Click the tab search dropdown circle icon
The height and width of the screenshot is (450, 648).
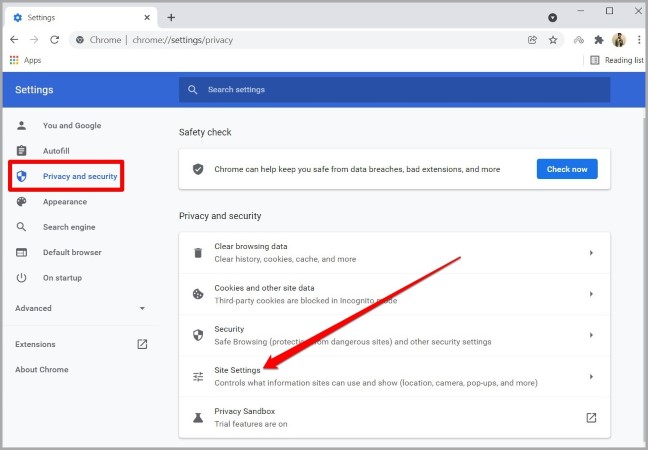point(553,17)
